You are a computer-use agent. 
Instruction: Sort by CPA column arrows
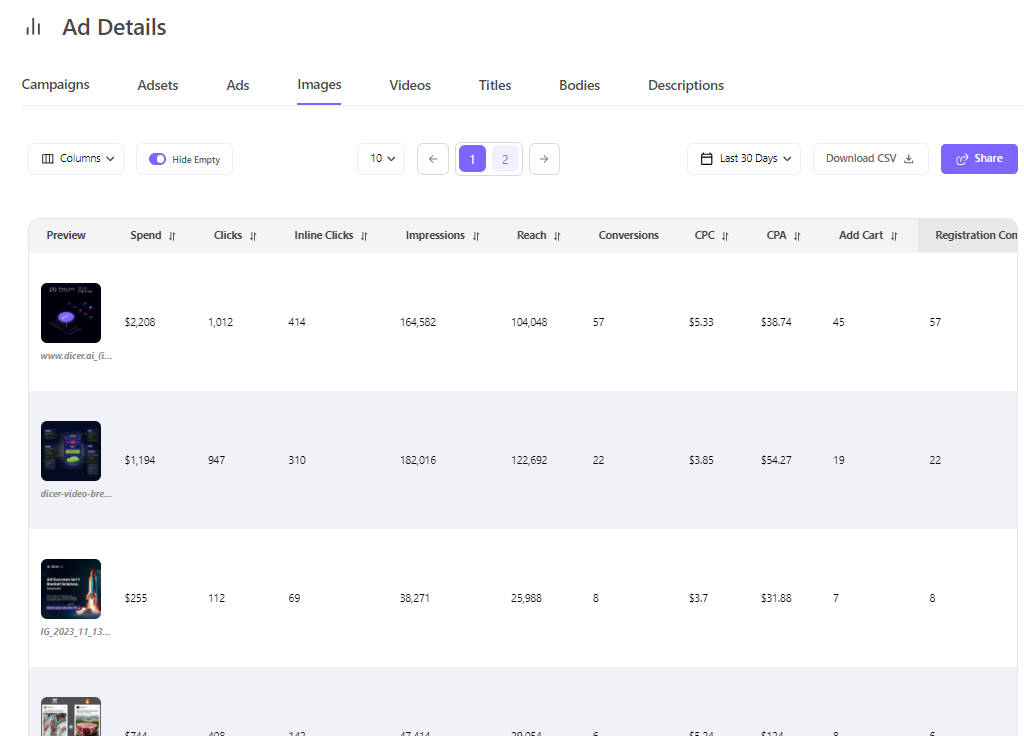(797, 236)
